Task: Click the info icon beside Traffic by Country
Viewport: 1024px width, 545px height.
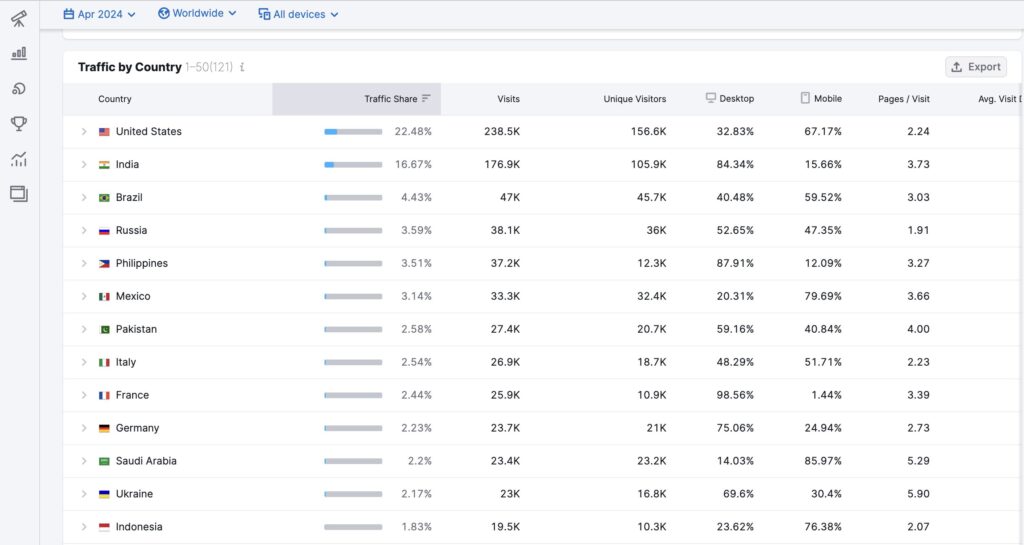Action: click(242, 67)
